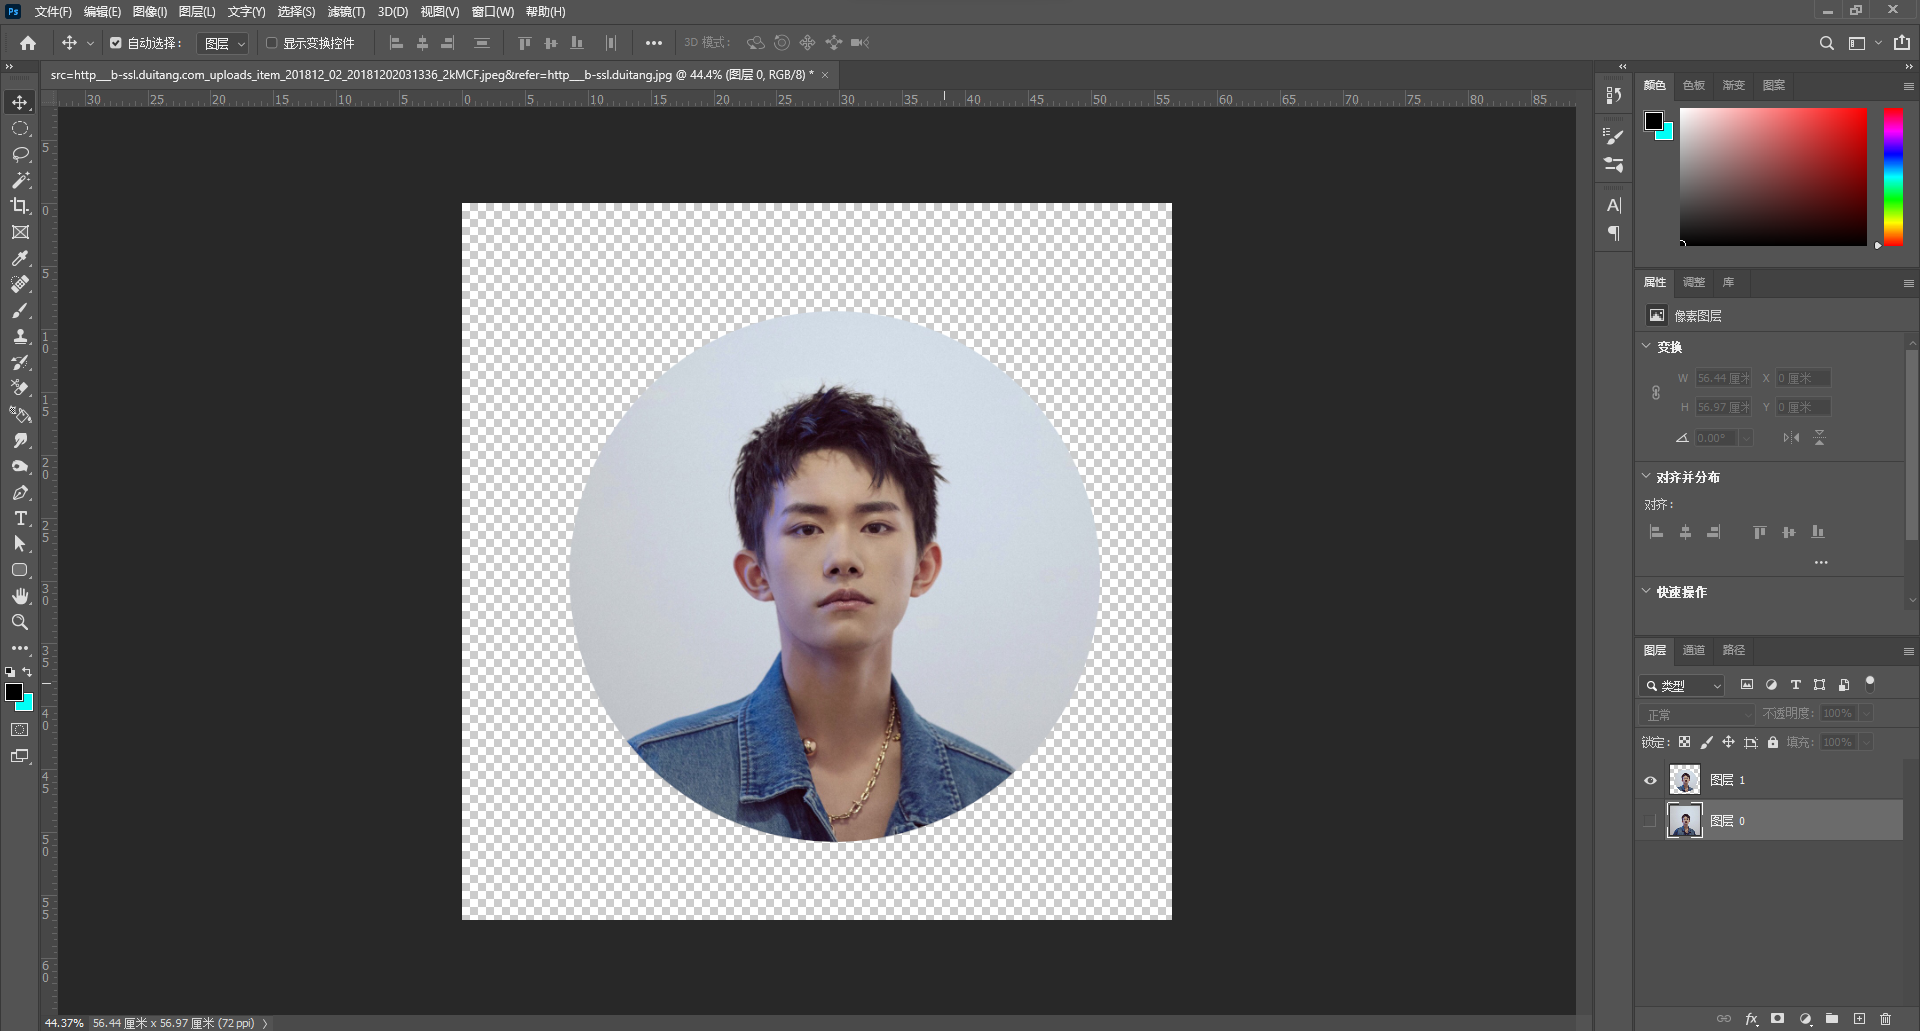
Task: Select the Lasso tool
Action: tap(20, 154)
